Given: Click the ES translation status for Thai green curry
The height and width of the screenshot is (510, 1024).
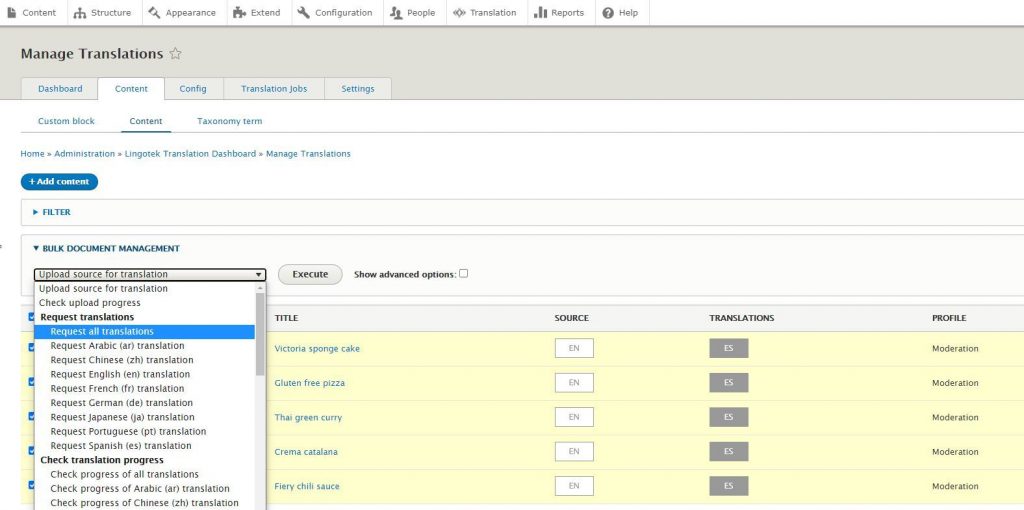Looking at the screenshot, I should [729, 417].
